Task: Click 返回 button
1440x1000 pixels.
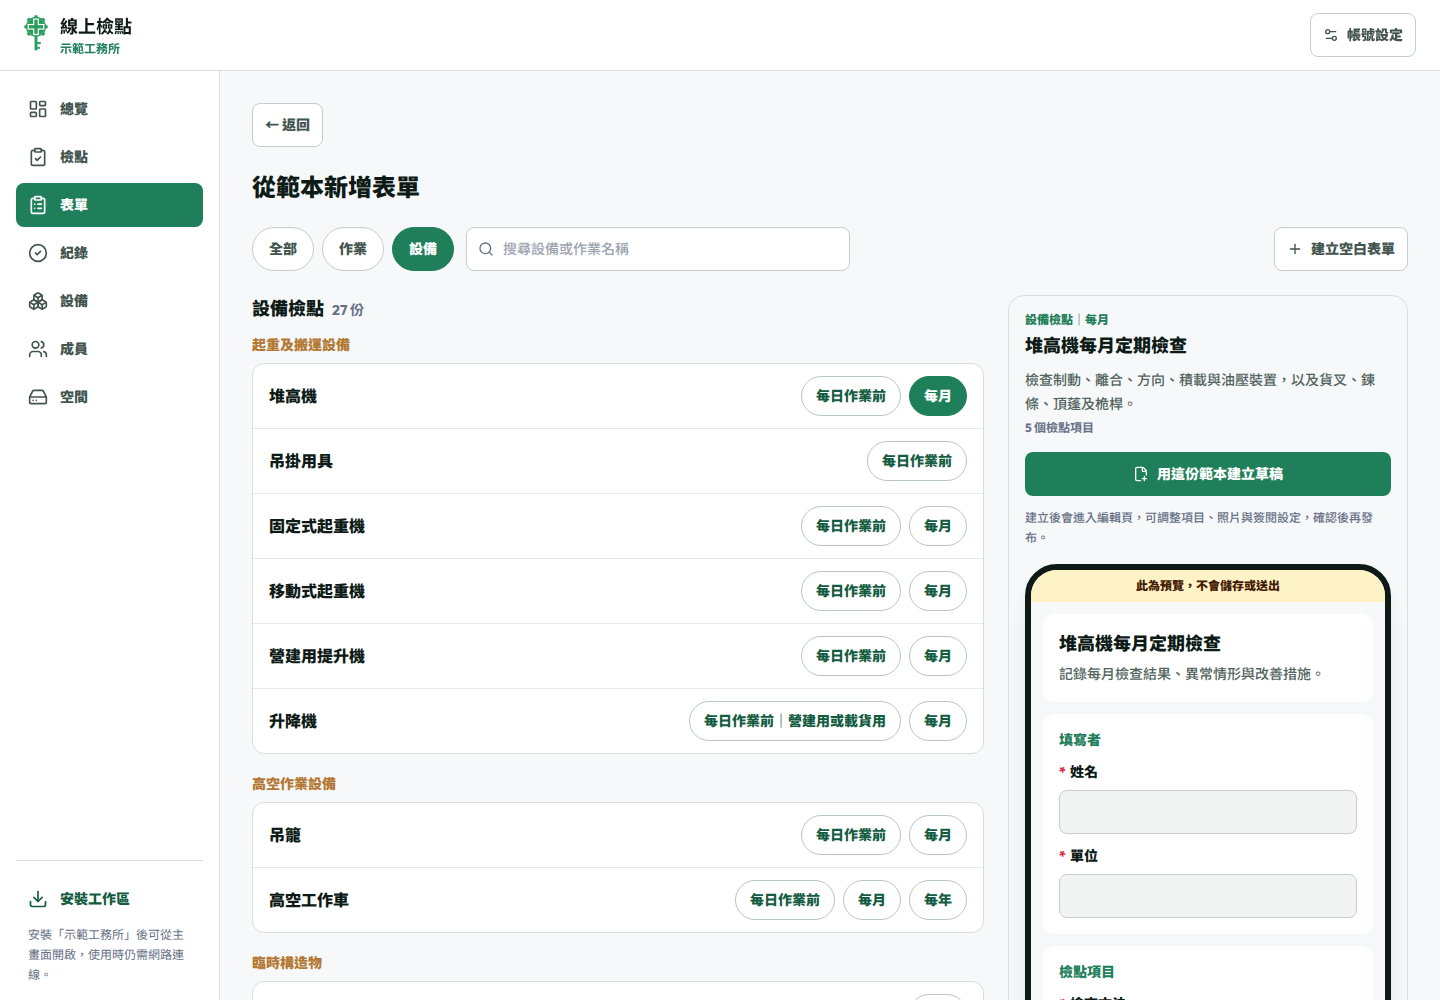Action: pos(287,125)
